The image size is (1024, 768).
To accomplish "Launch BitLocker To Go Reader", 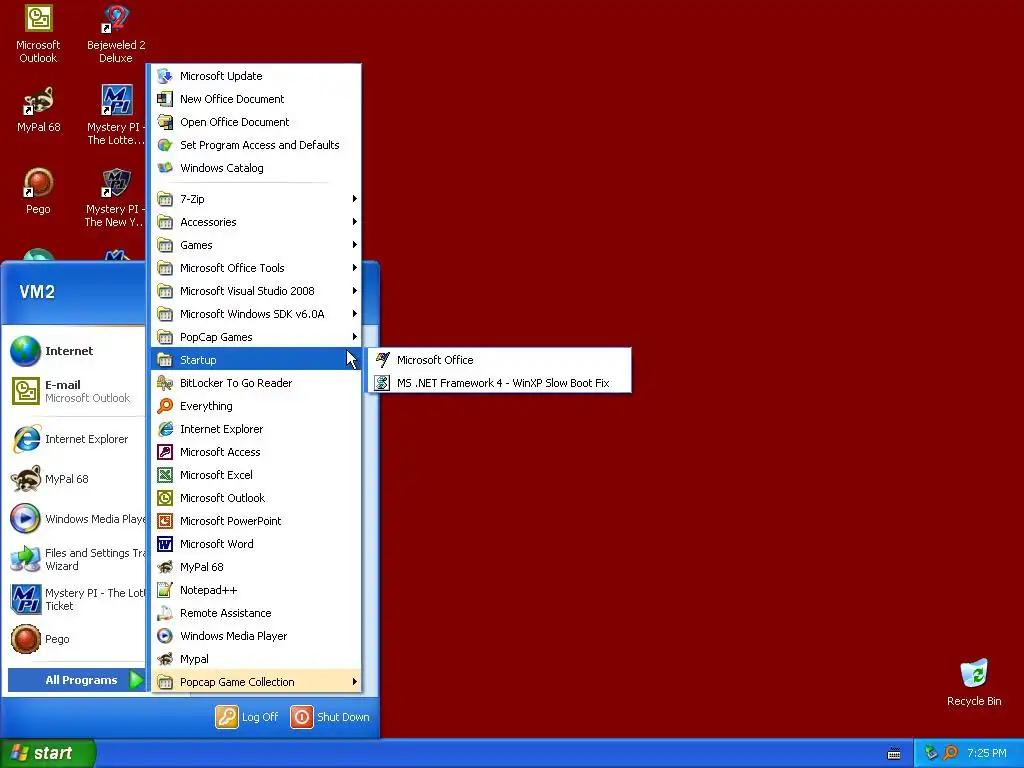I will pyautogui.click(x=256, y=383).
